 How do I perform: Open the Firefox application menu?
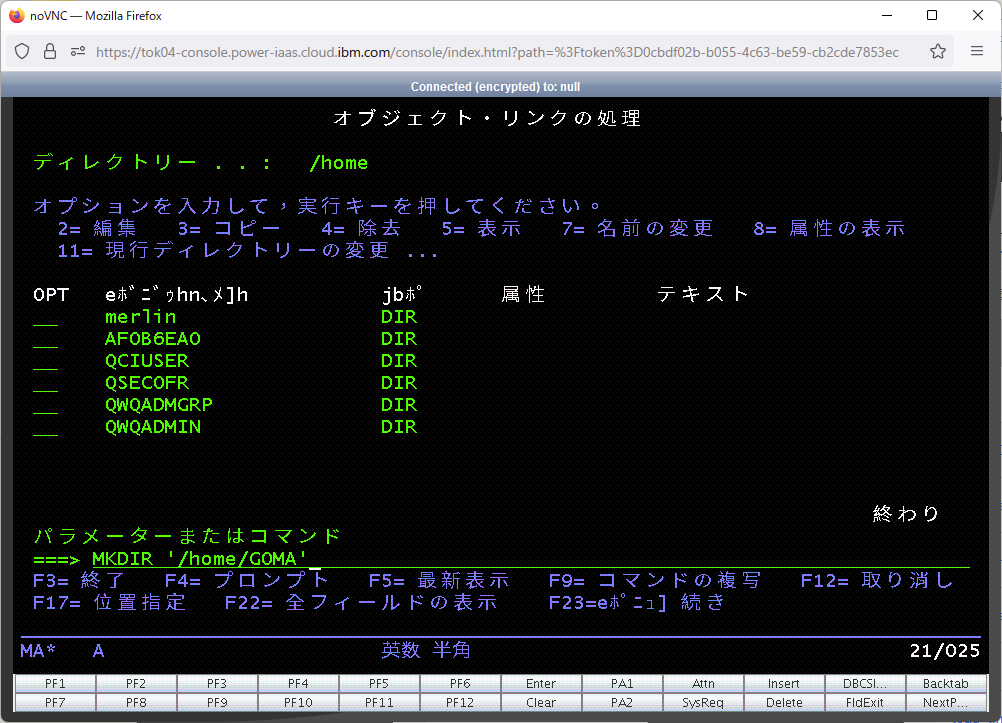[x=977, y=51]
